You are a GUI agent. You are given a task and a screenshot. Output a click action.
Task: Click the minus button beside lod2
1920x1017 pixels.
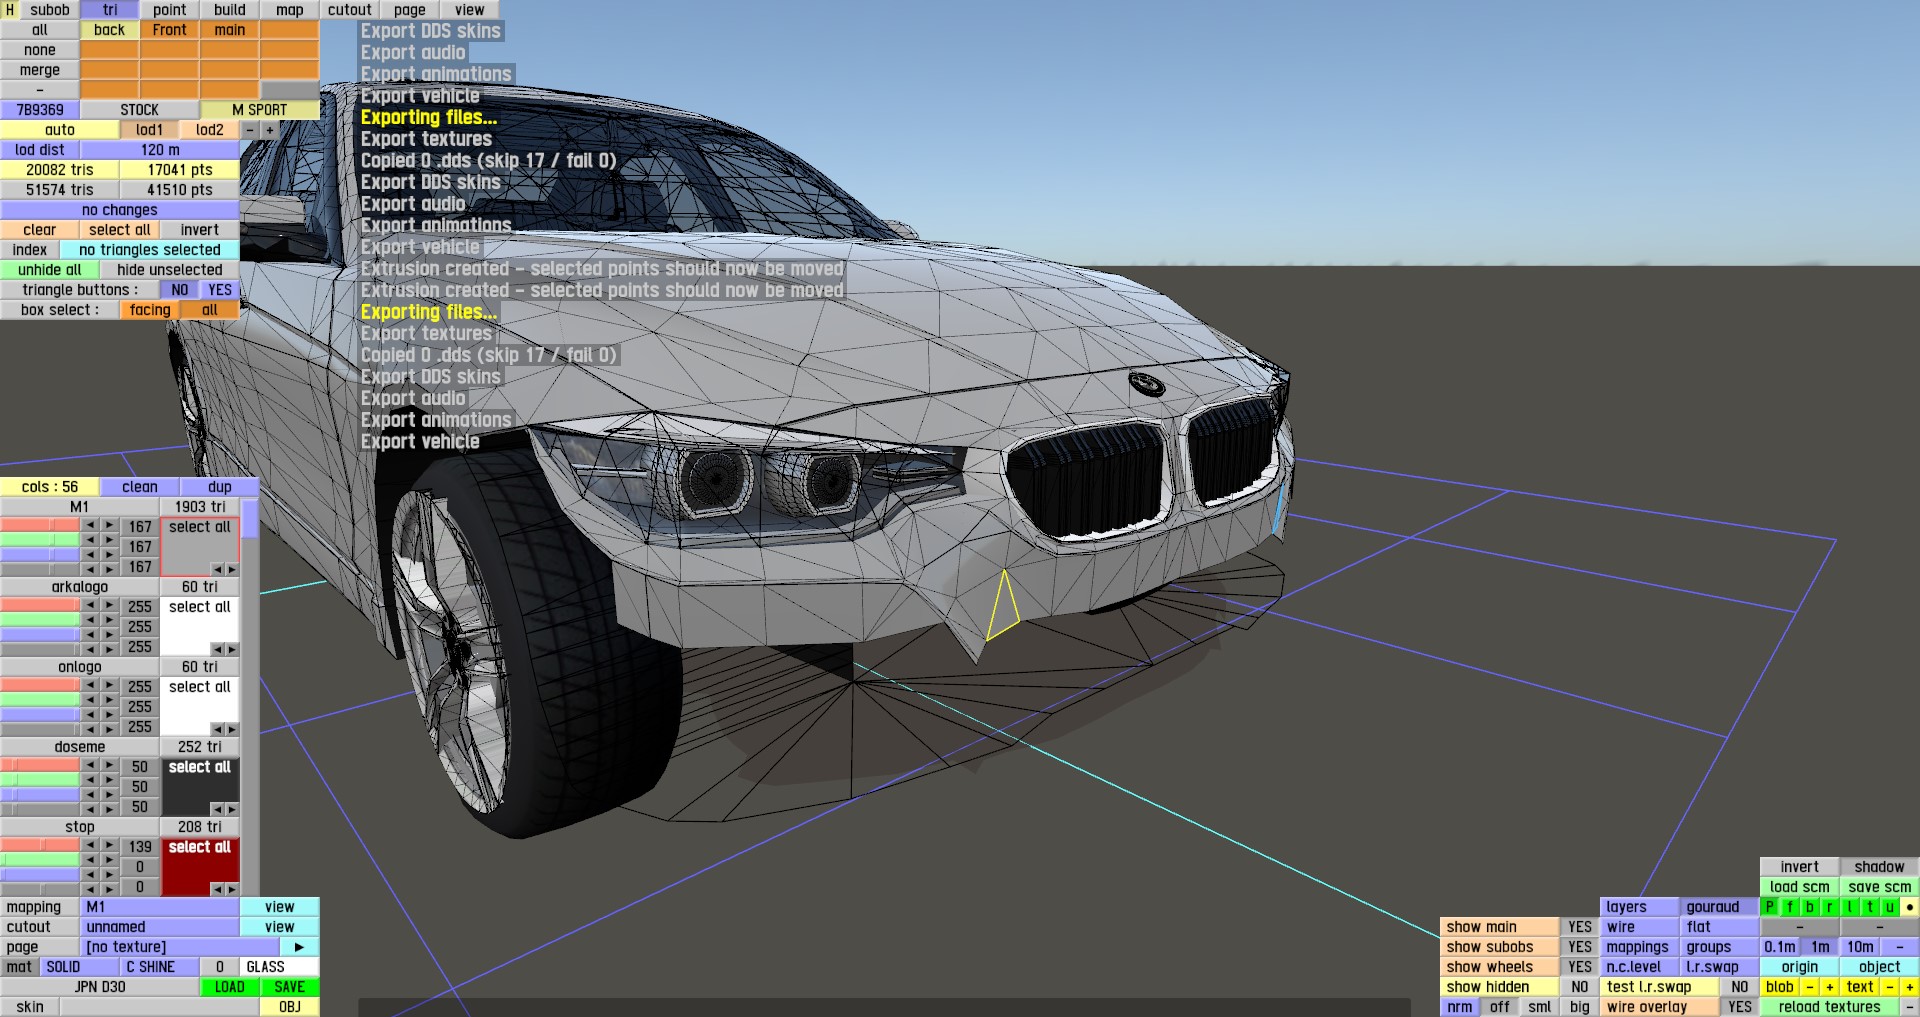250,130
